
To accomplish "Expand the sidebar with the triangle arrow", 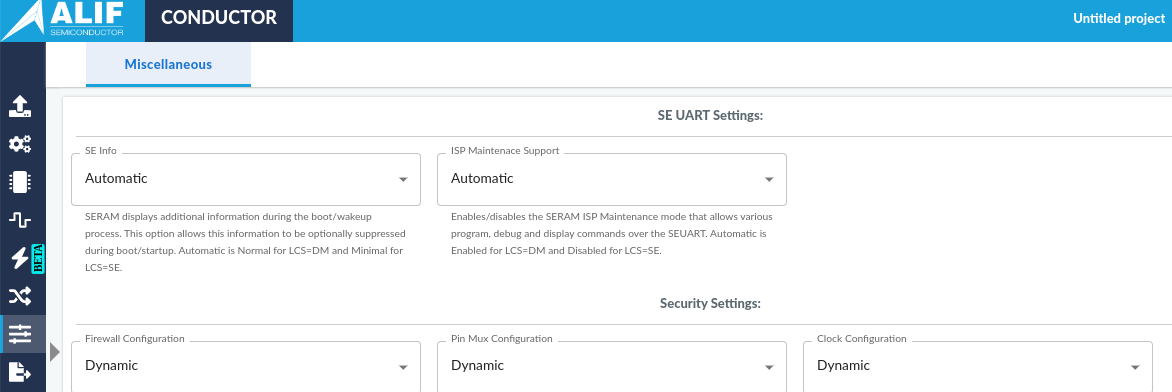I will pos(54,352).
